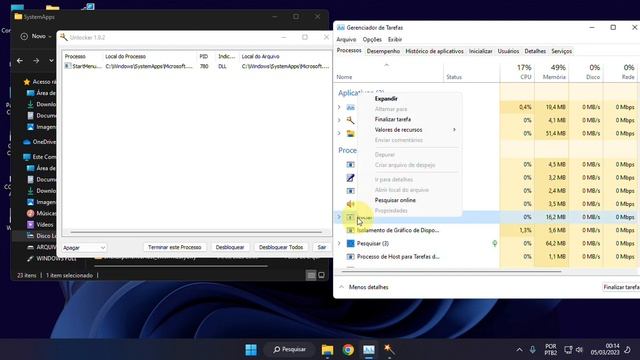Open the Apagar action dropdown in Unlocker
Image resolution: width=640 pixels, height=360 pixels.
84,248
